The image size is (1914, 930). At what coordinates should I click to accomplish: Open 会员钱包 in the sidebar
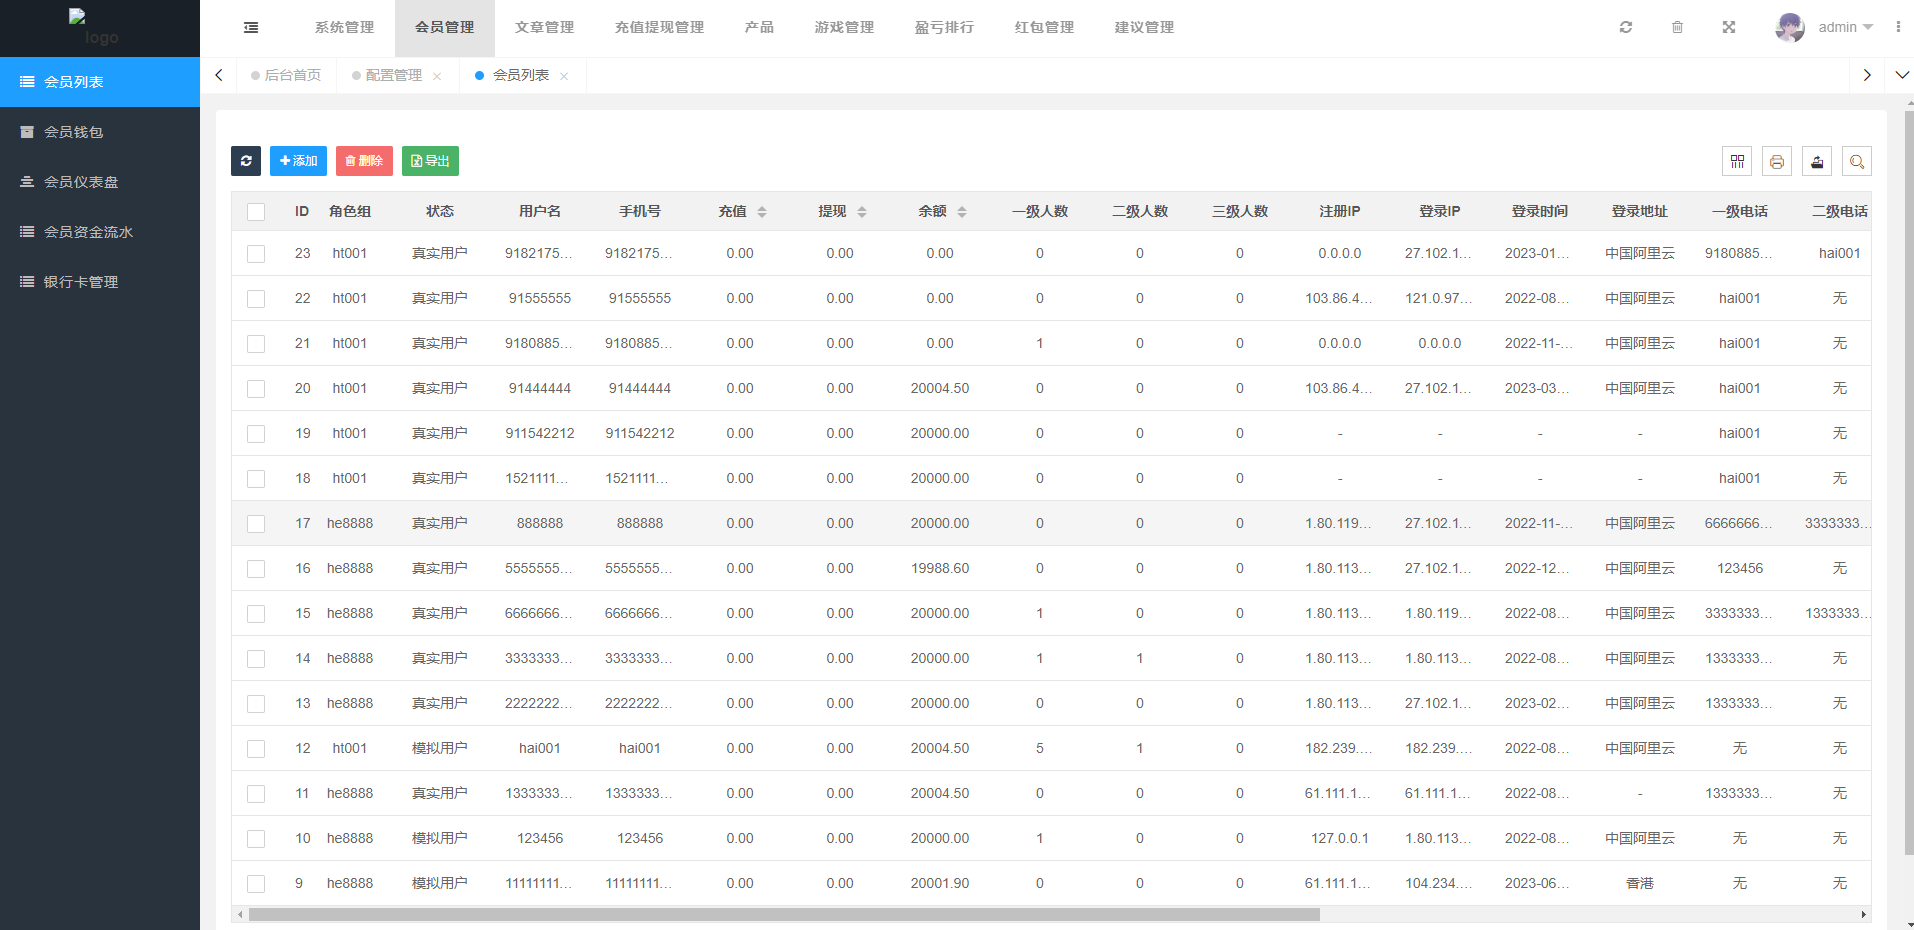pyautogui.click(x=73, y=132)
